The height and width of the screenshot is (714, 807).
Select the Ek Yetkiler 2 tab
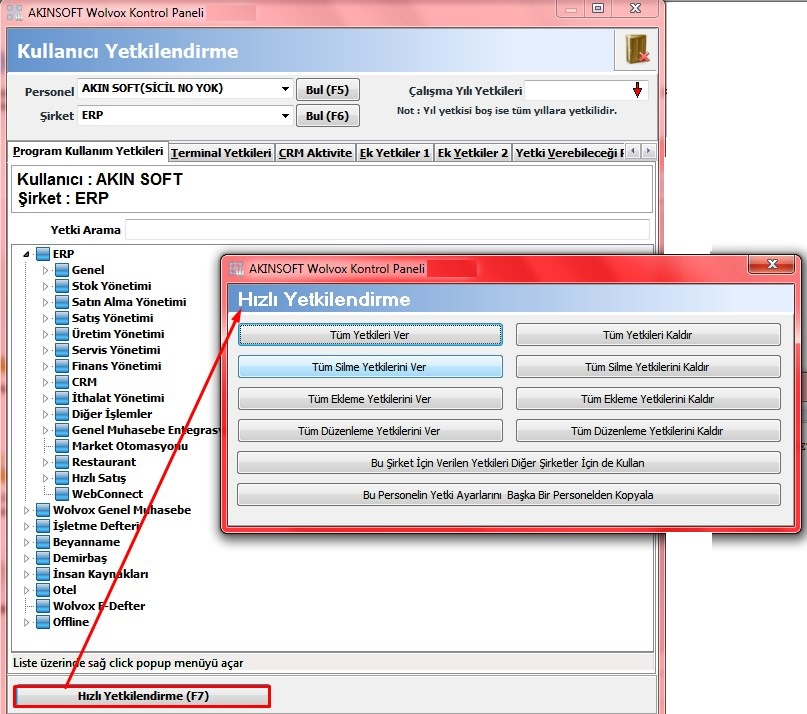(x=472, y=153)
